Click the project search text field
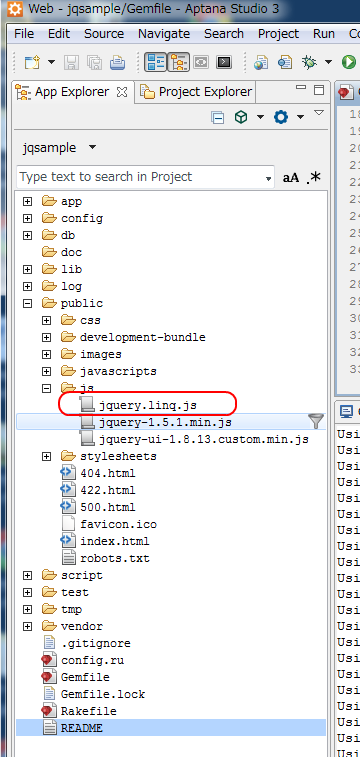Image resolution: width=360 pixels, height=757 pixels. [145, 177]
